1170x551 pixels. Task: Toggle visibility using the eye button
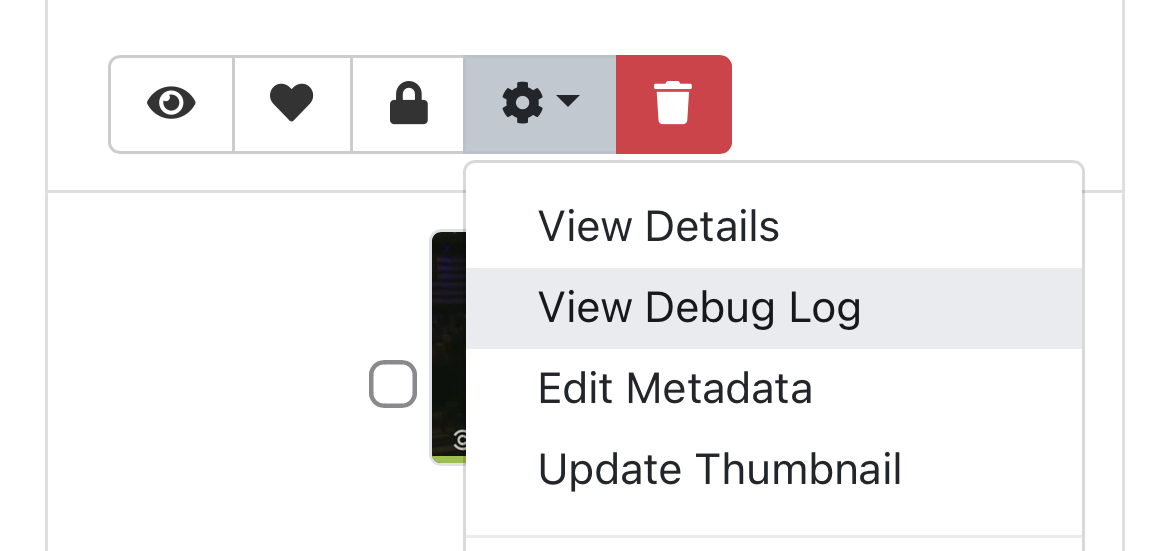(x=171, y=104)
